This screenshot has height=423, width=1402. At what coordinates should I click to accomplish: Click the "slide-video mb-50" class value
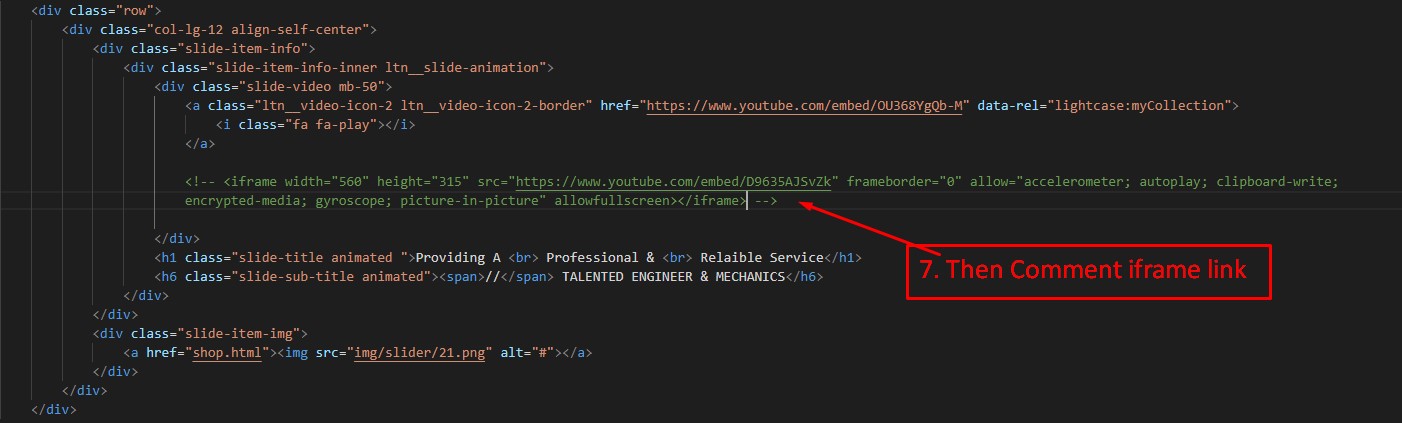point(298,86)
